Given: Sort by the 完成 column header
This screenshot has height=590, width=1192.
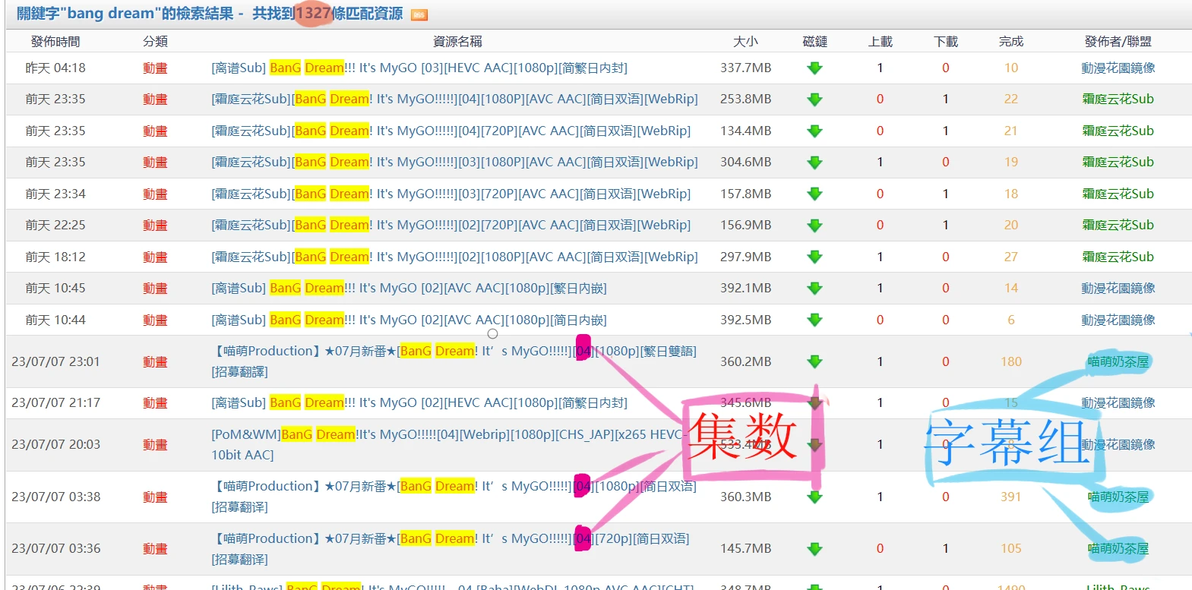Looking at the screenshot, I should tap(1011, 42).
